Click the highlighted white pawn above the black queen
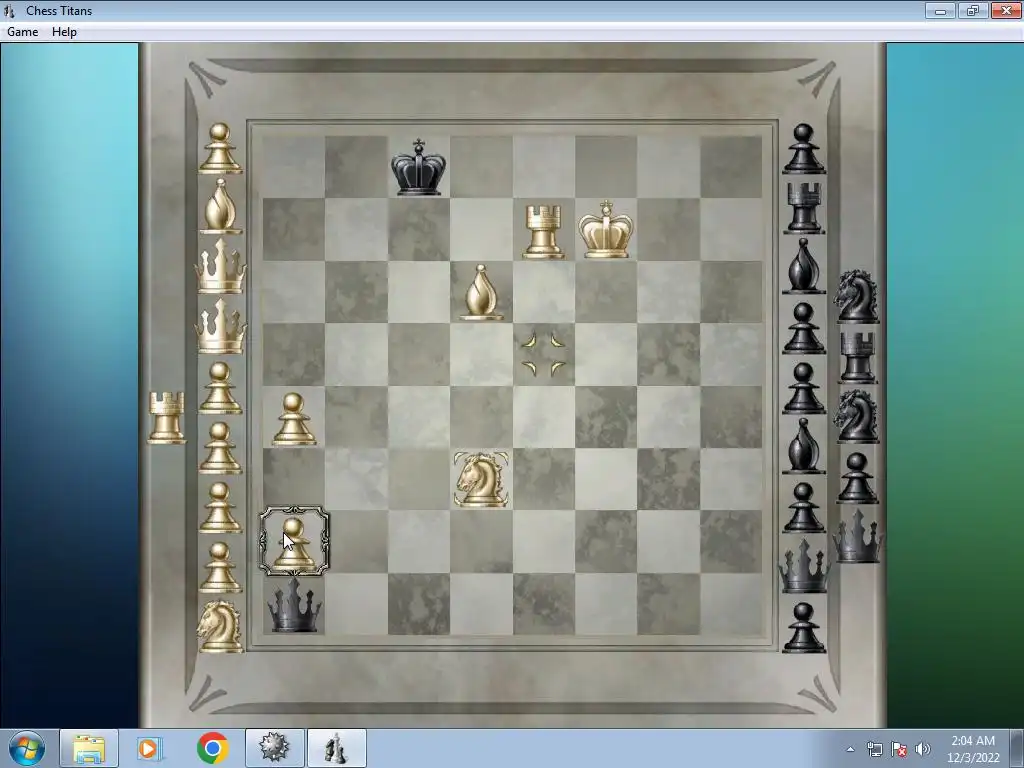This screenshot has width=1024, height=768. click(294, 542)
